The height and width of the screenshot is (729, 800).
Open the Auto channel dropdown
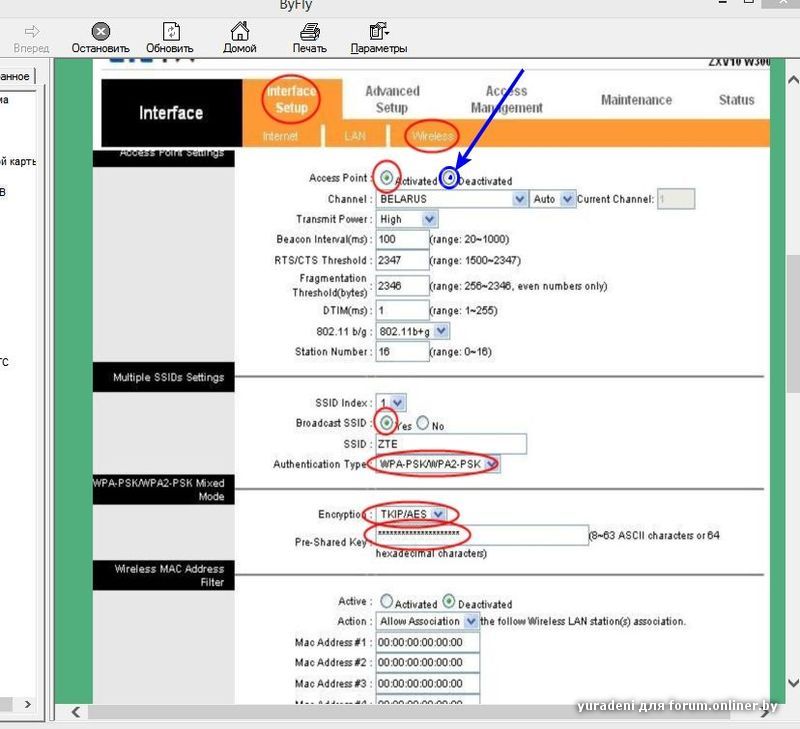[552, 199]
